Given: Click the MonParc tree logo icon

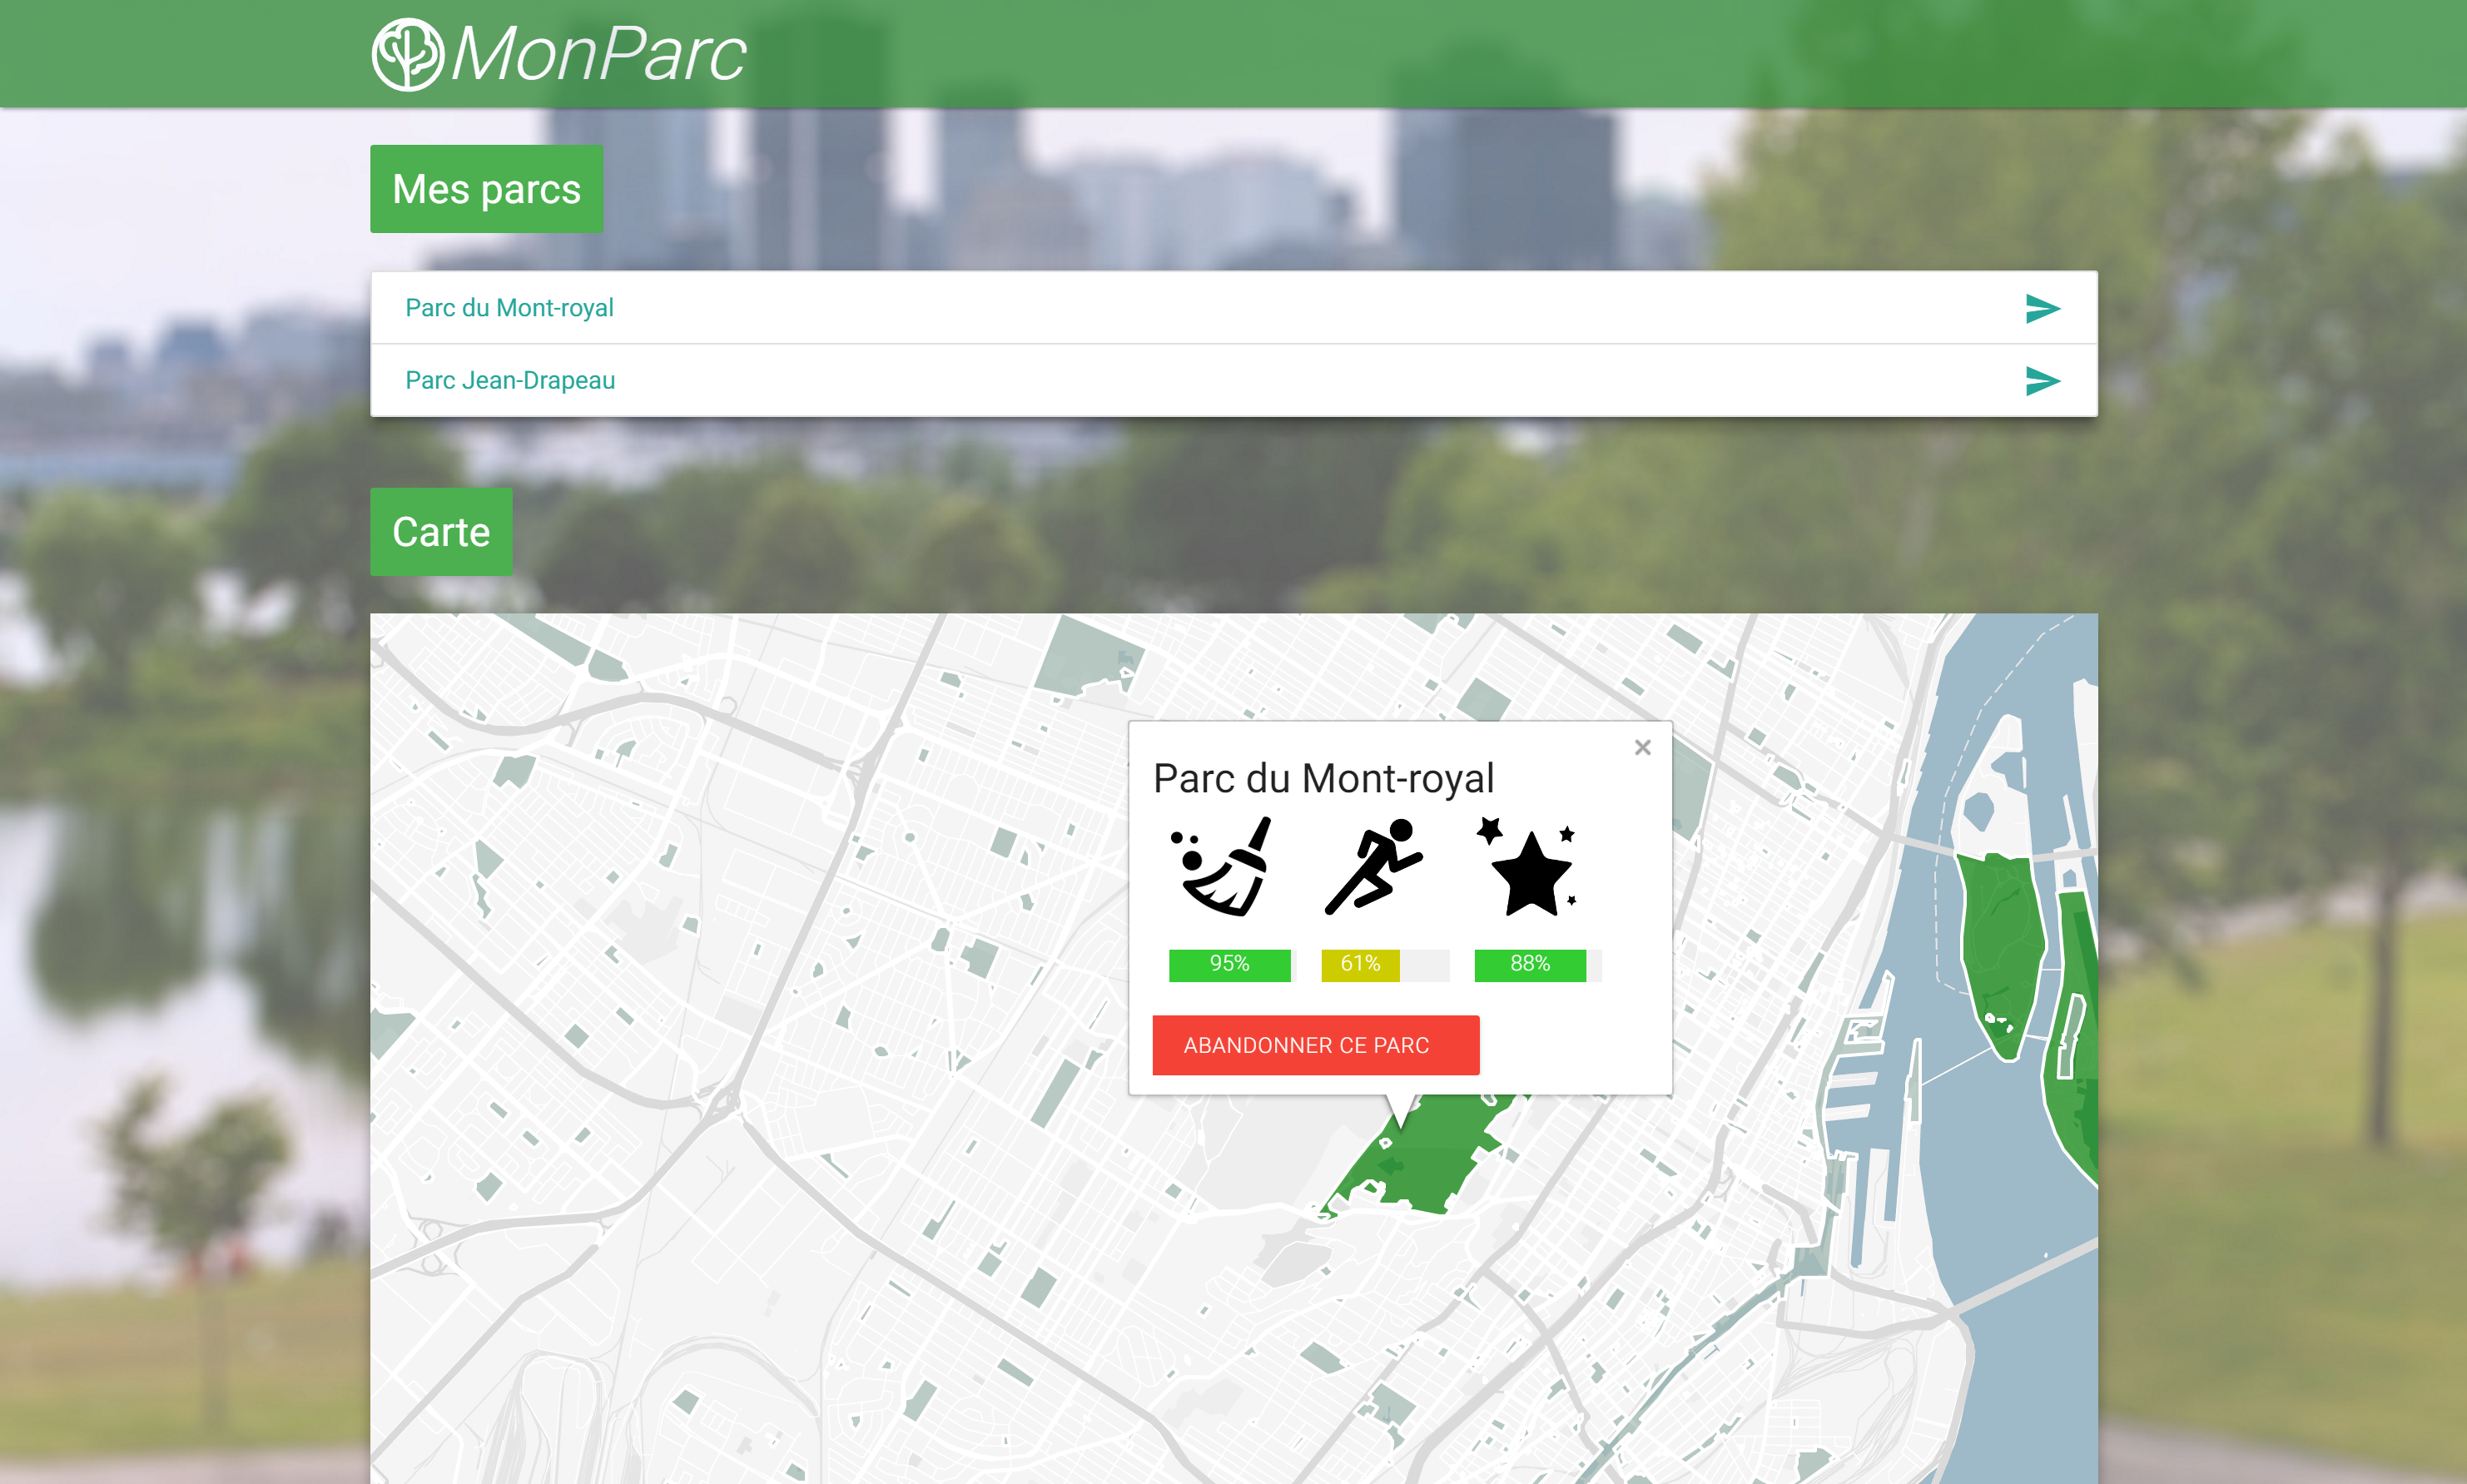Looking at the screenshot, I should tap(407, 54).
